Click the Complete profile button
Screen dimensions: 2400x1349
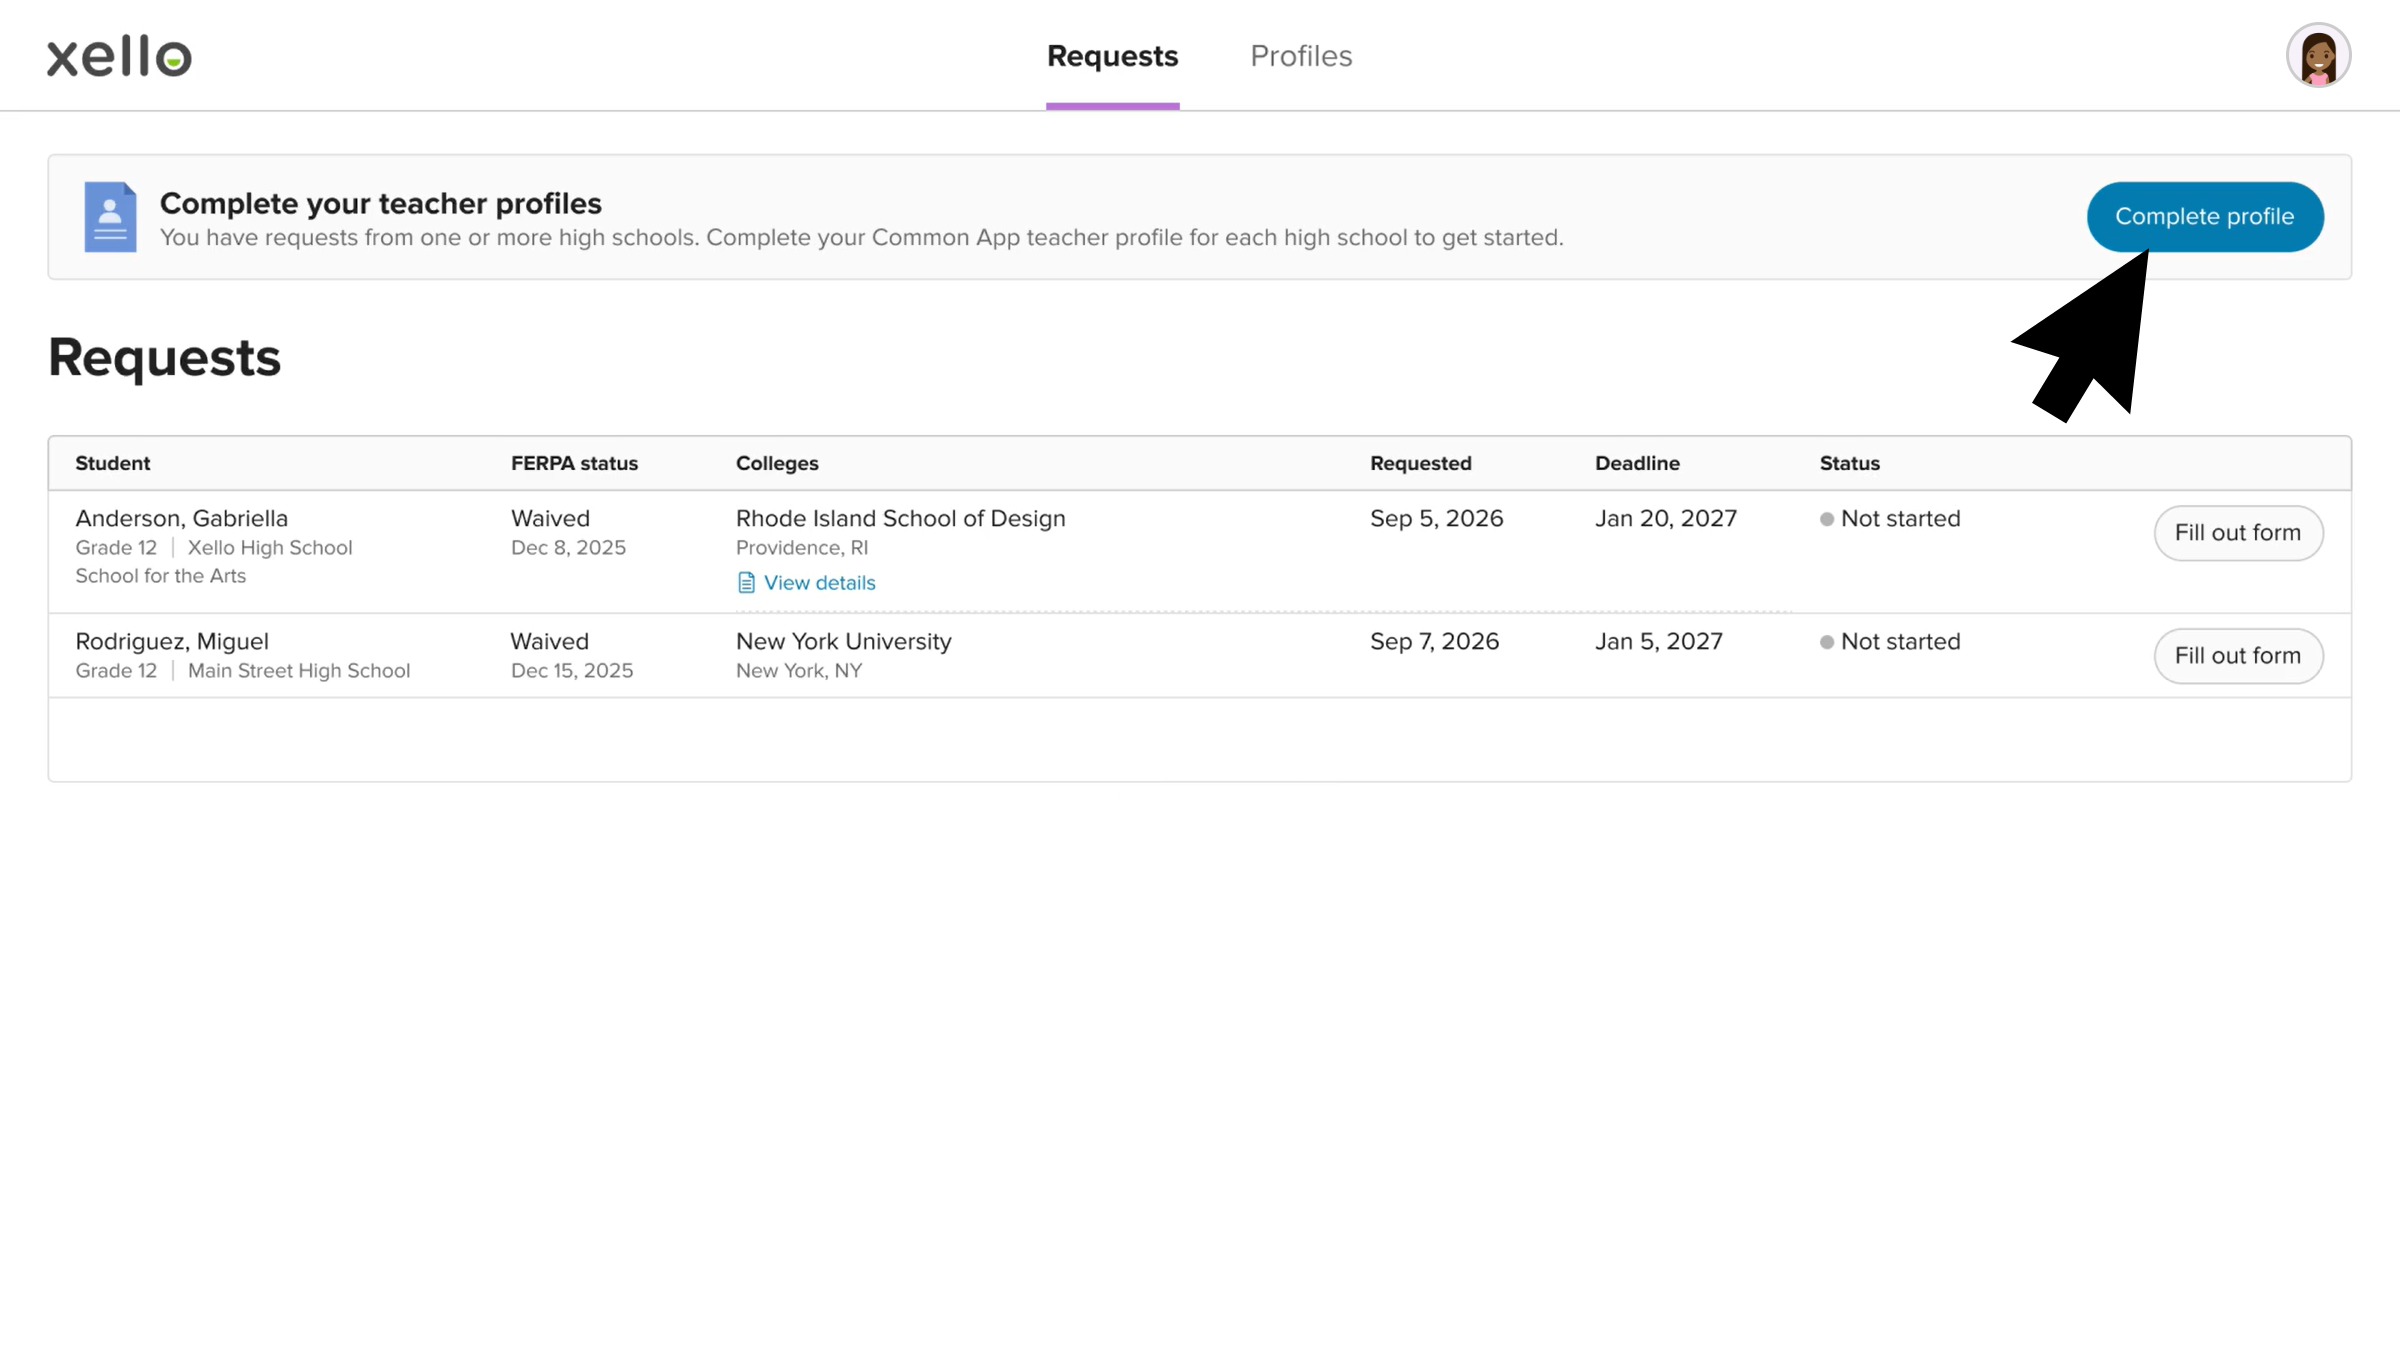click(2204, 217)
